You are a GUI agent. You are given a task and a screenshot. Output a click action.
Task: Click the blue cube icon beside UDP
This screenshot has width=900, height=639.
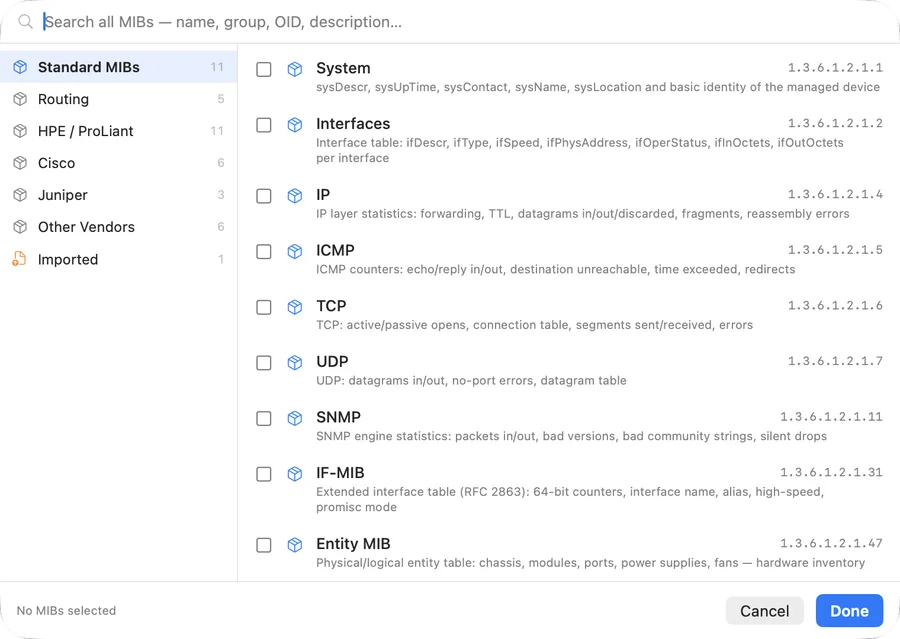click(295, 363)
